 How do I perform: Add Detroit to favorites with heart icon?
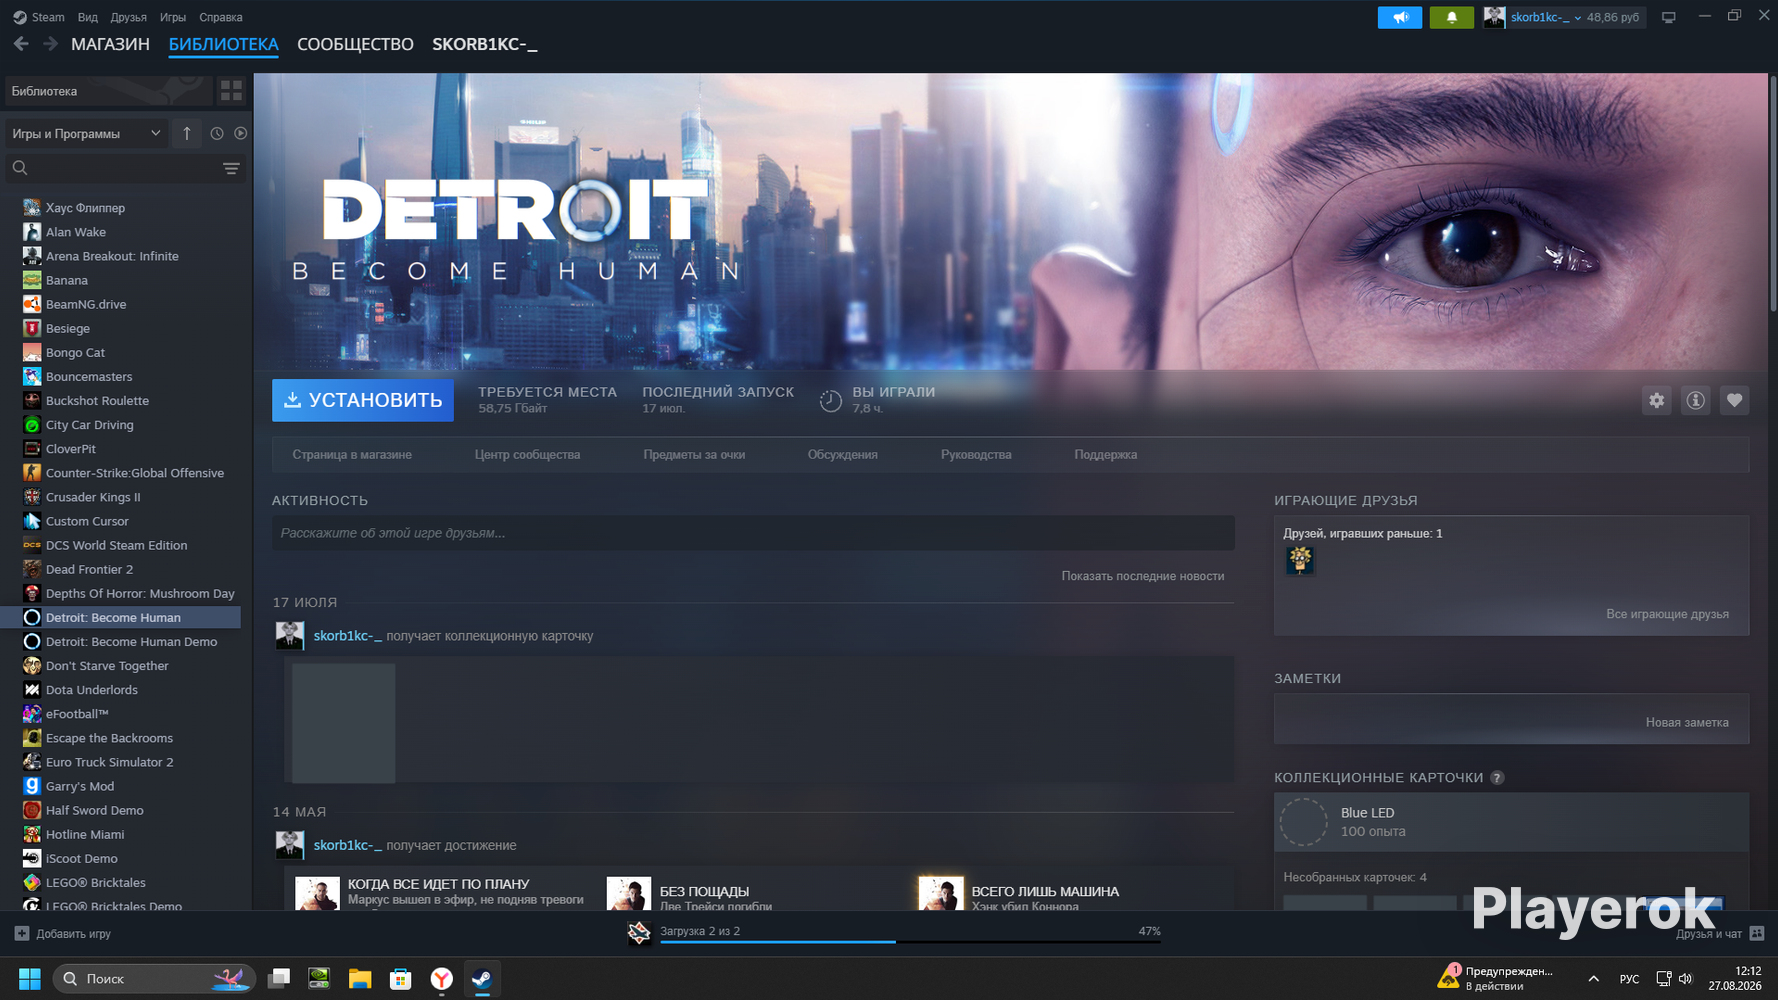pos(1735,400)
